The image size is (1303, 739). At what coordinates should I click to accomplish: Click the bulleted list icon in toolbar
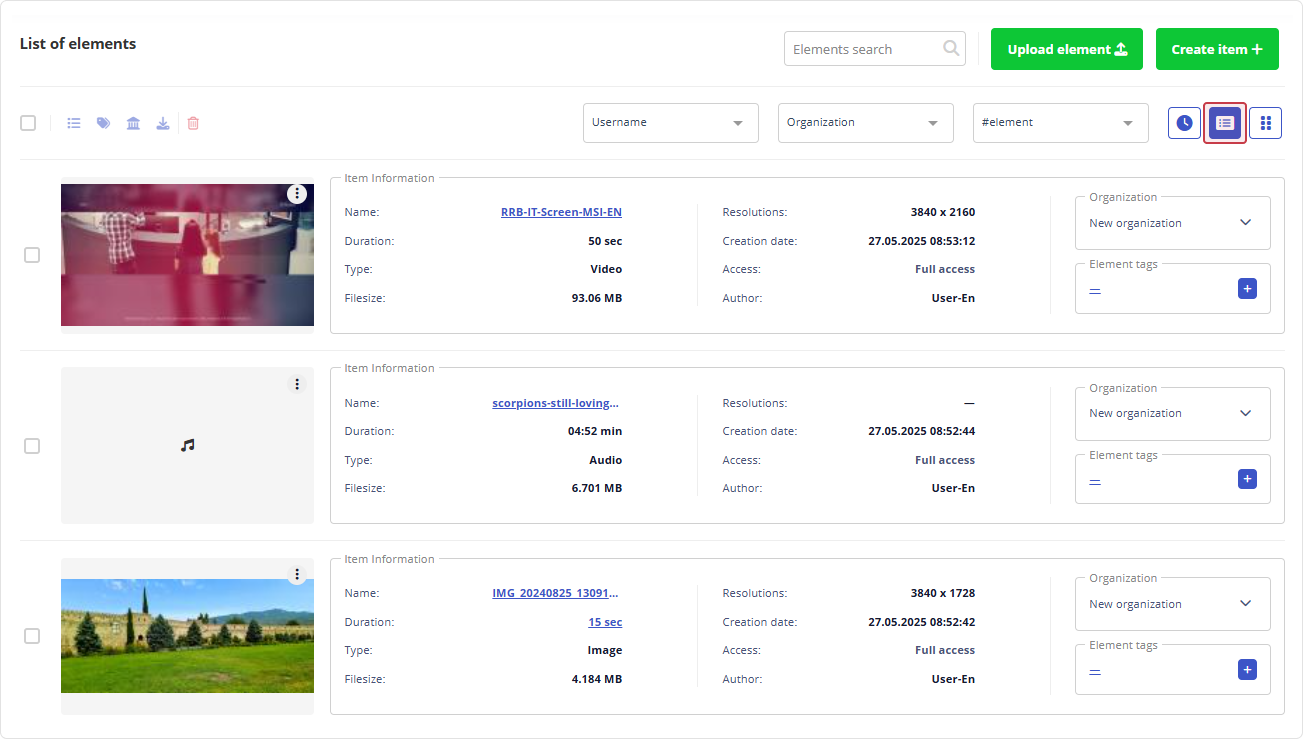click(x=74, y=123)
